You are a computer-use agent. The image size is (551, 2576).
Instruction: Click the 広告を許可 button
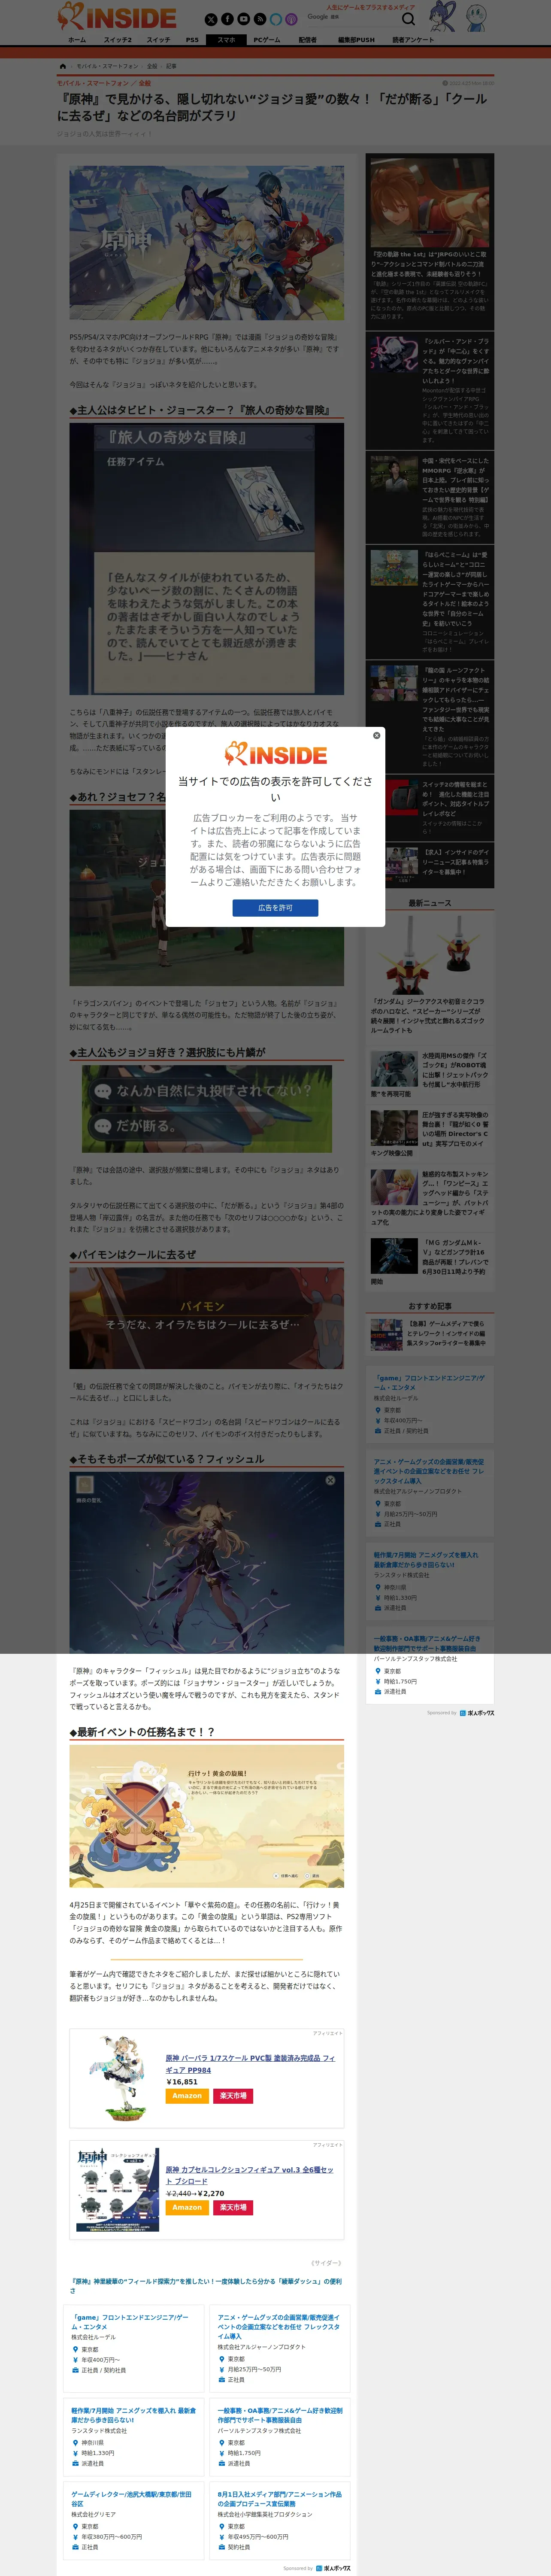275,907
